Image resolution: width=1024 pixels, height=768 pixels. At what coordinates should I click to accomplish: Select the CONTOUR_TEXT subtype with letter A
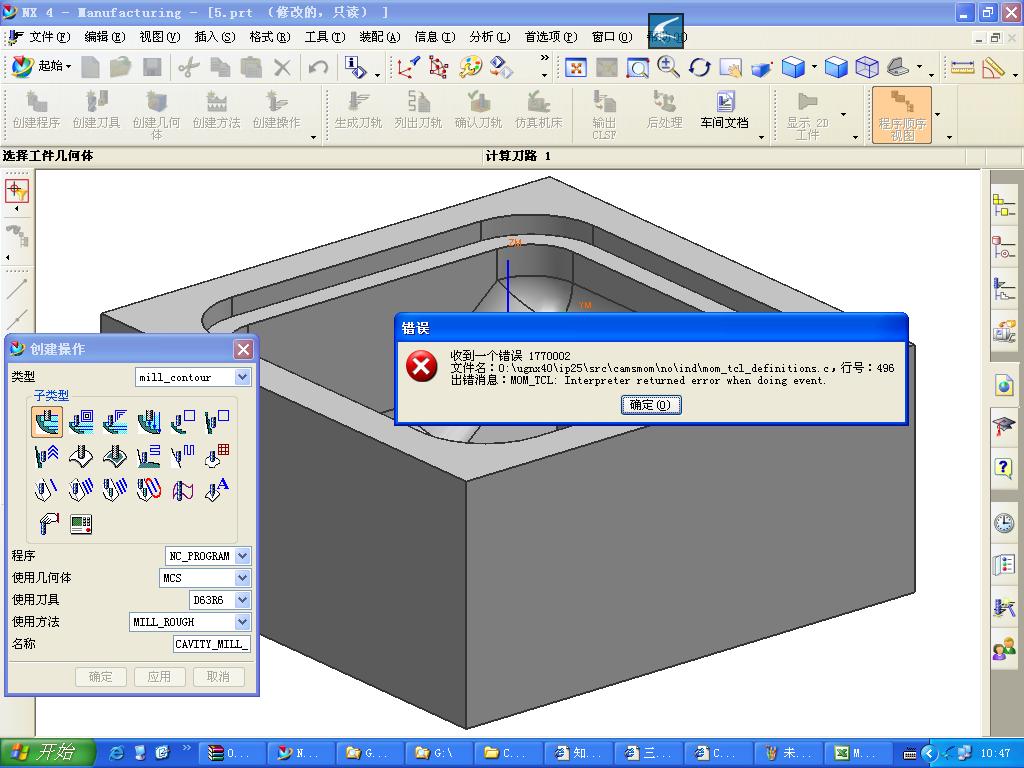(x=217, y=489)
